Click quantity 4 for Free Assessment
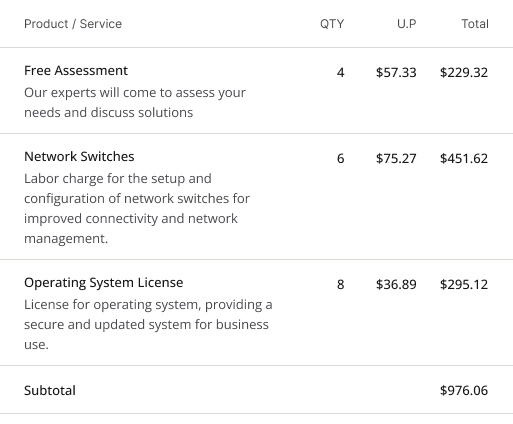The height and width of the screenshot is (424, 513). [340, 73]
